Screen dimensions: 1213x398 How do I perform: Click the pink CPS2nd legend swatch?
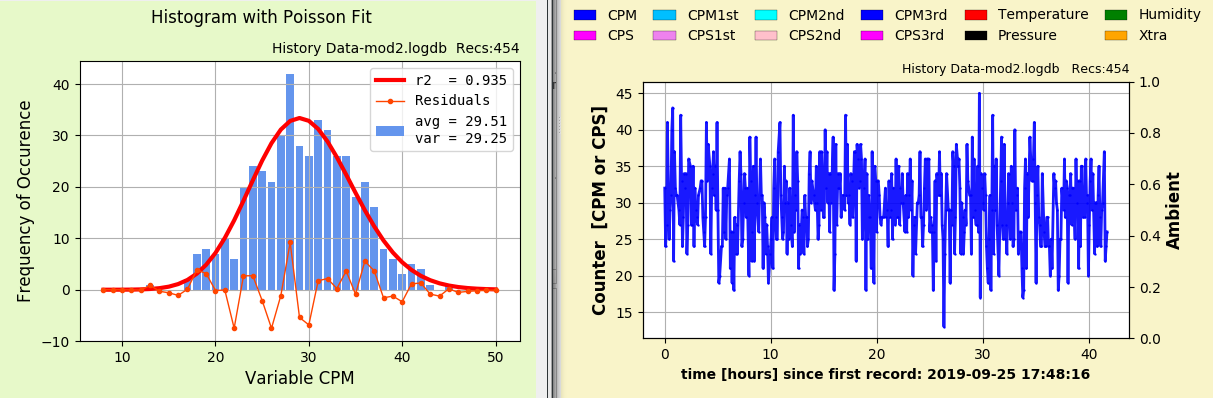pyautogui.click(x=765, y=35)
